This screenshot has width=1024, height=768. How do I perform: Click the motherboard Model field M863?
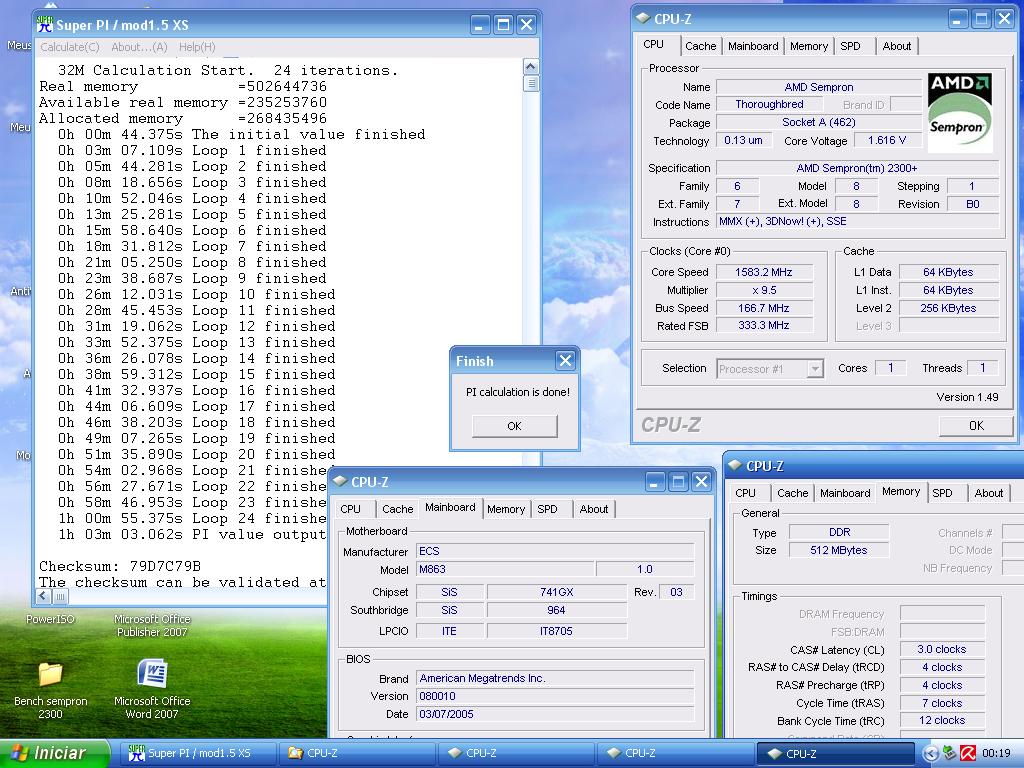click(x=505, y=569)
